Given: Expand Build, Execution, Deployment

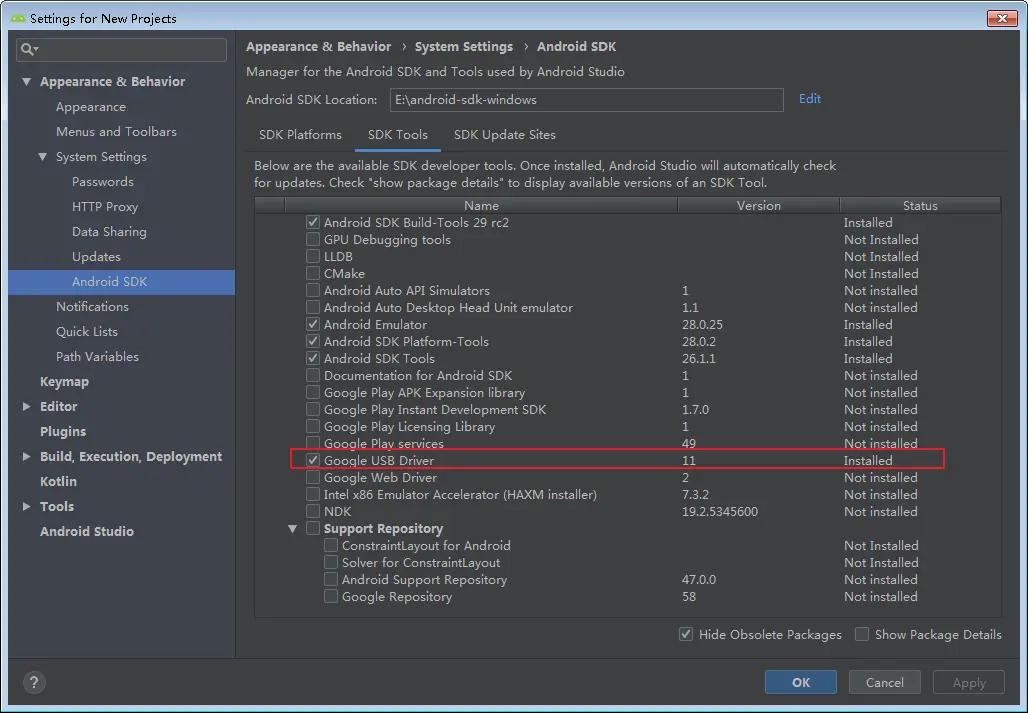Looking at the screenshot, I should point(28,456).
